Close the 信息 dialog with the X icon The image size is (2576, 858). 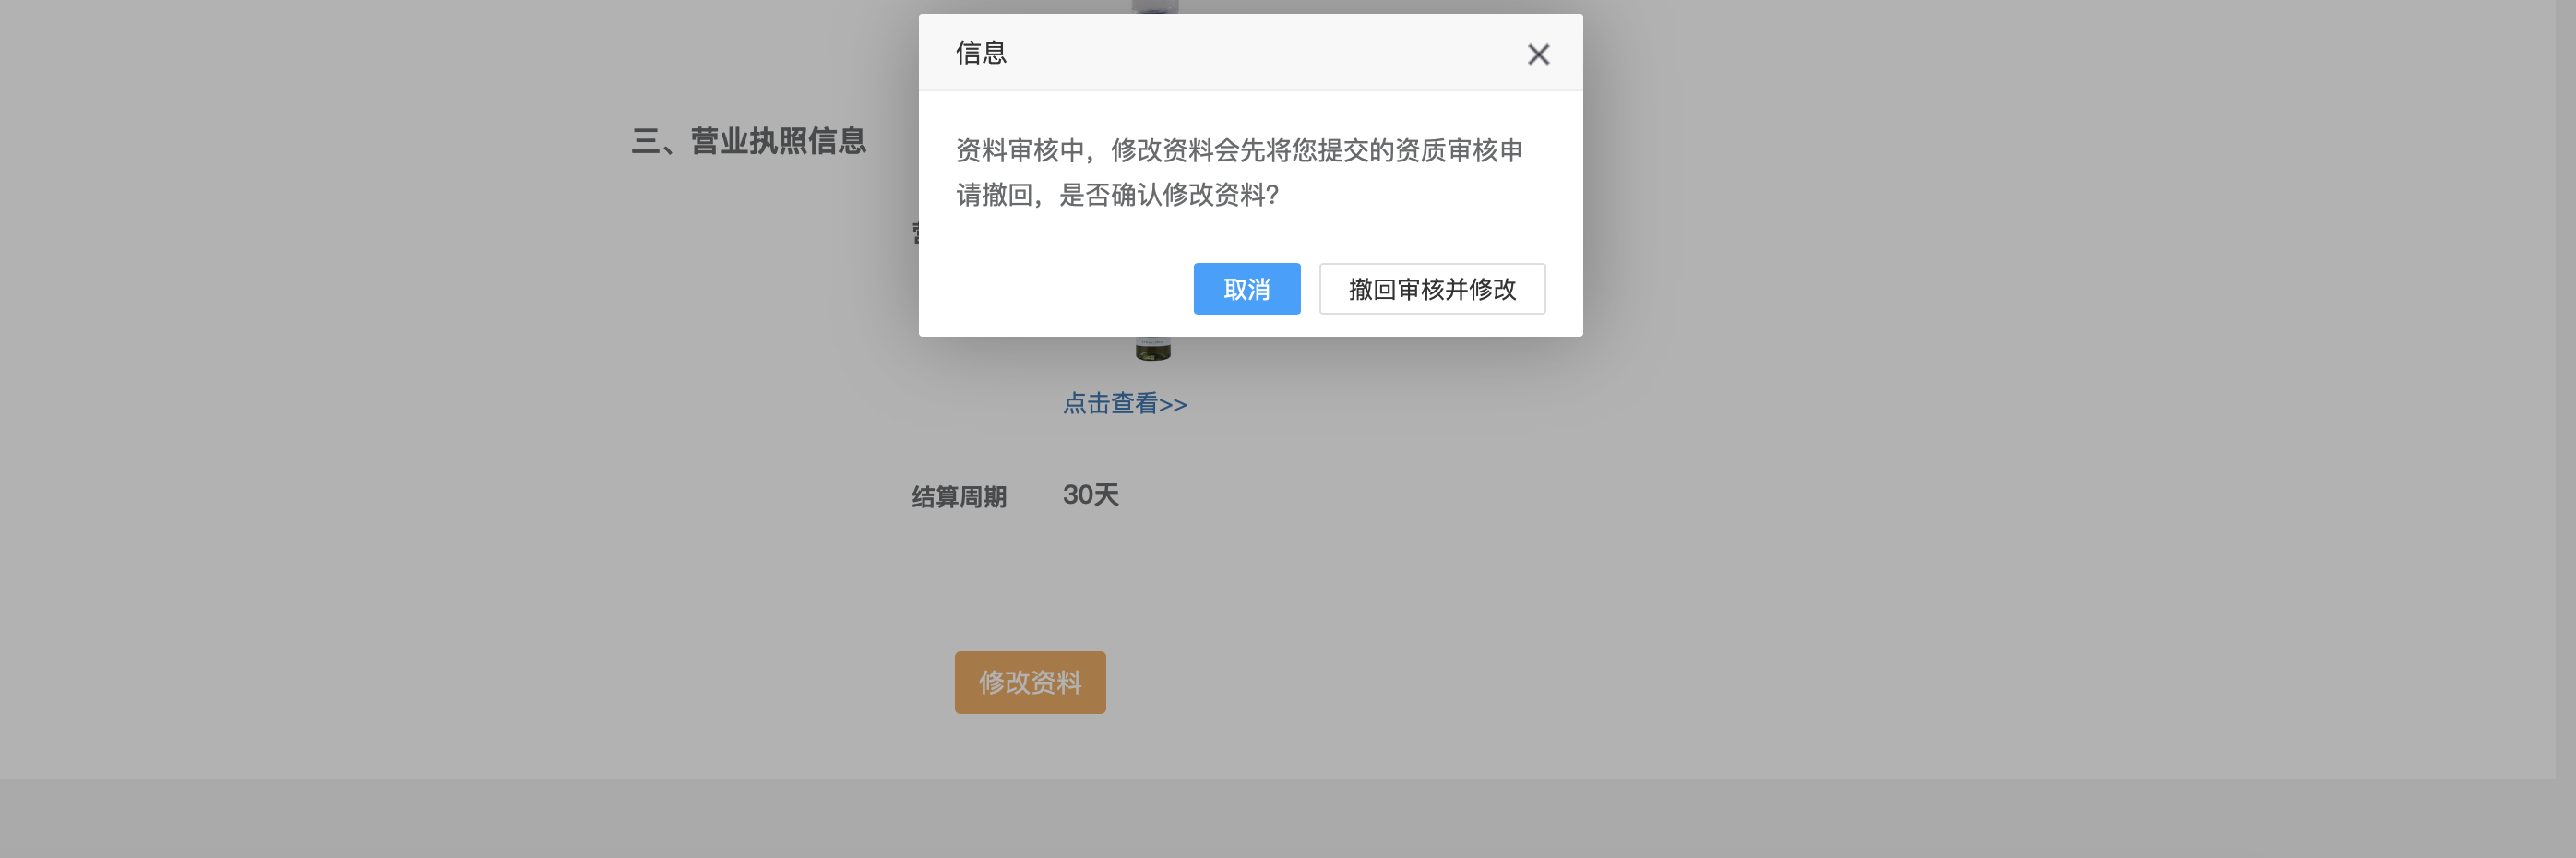[1538, 54]
